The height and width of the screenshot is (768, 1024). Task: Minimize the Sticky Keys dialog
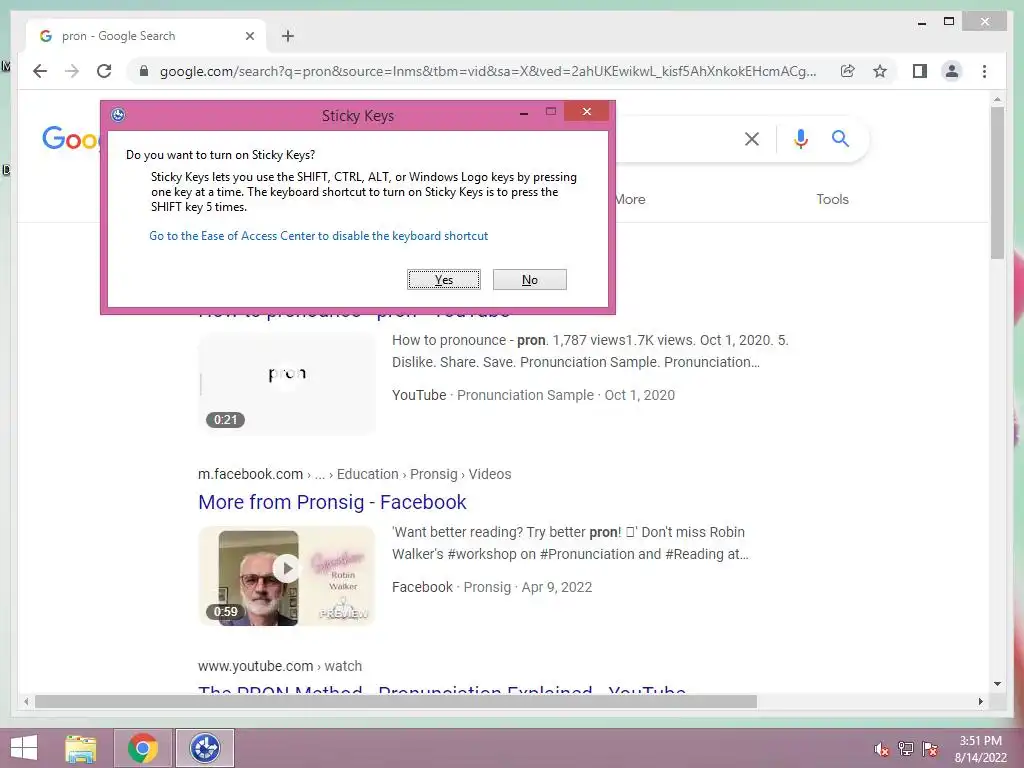[x=524, y=113]
